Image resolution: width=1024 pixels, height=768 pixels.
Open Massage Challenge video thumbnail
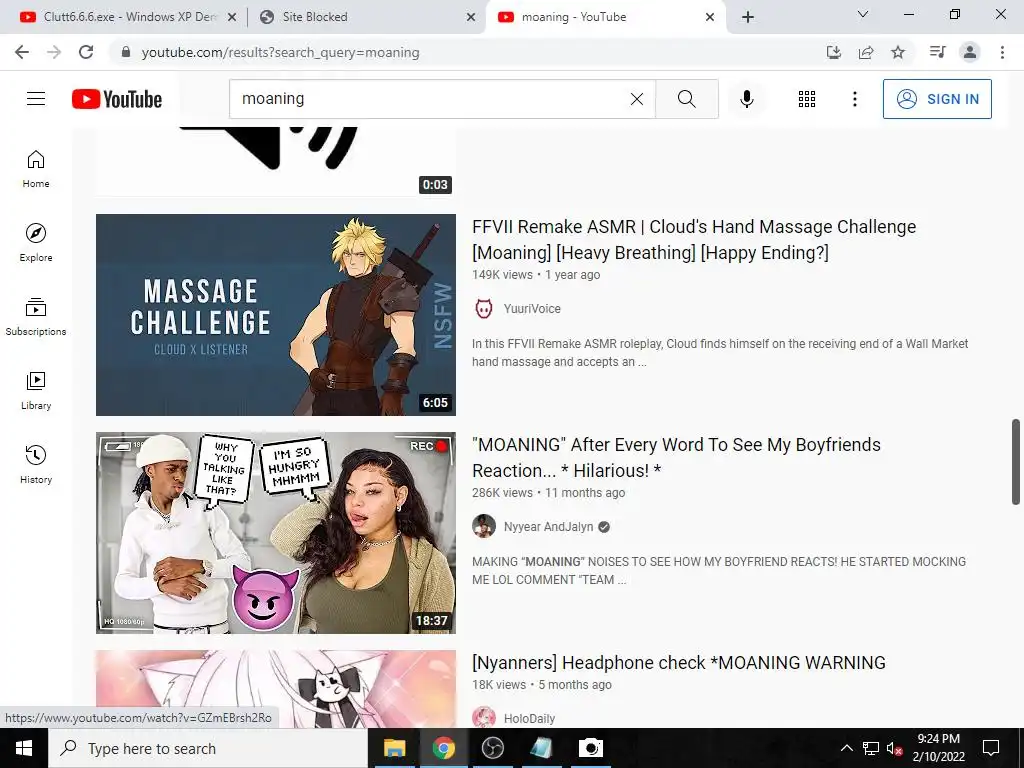(276, 315)
